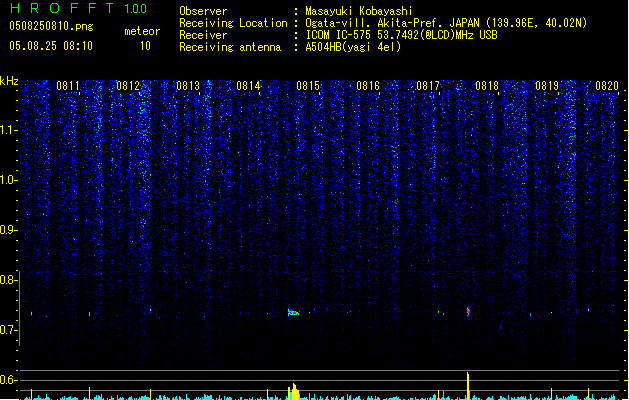Screen dimensions: 629x400
Task: Click the kHz axis unit label
Action: click(9, 81)
